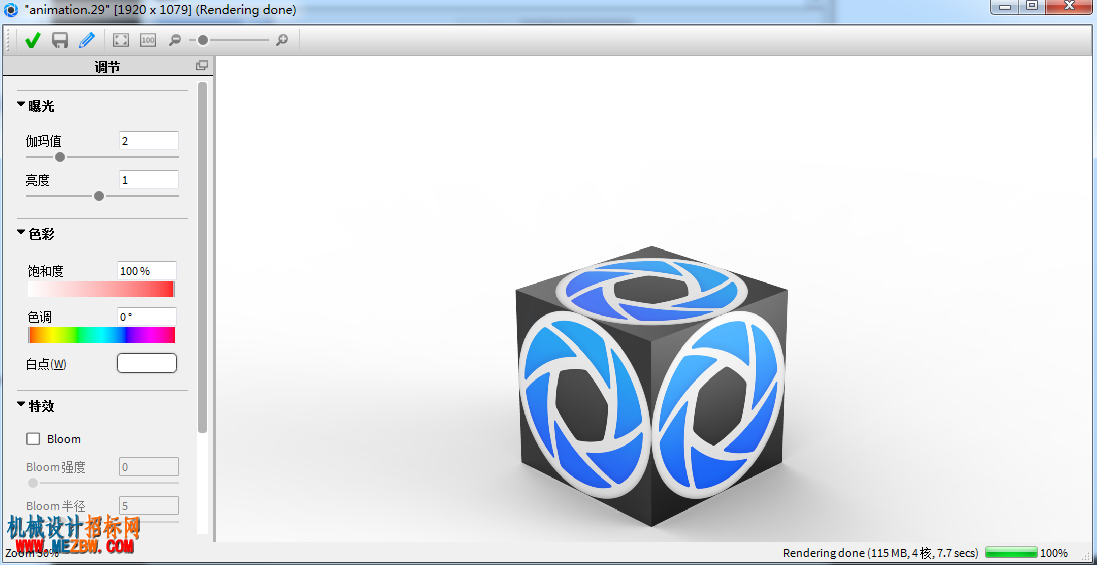Image resolution: width=1097 pixels, height=565 pixels.
Task: Collapse the 色彩 section
Action: (x=21, y=233)
